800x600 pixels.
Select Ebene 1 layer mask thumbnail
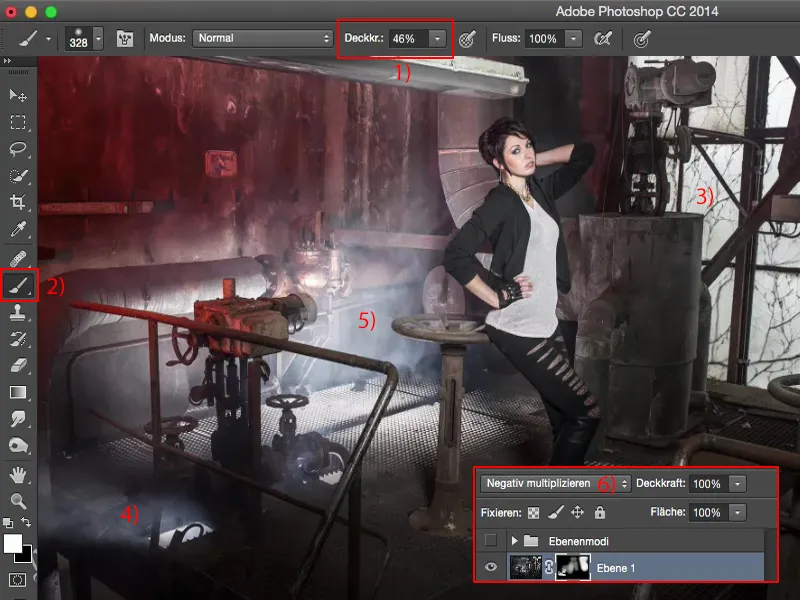click(572, 567)
